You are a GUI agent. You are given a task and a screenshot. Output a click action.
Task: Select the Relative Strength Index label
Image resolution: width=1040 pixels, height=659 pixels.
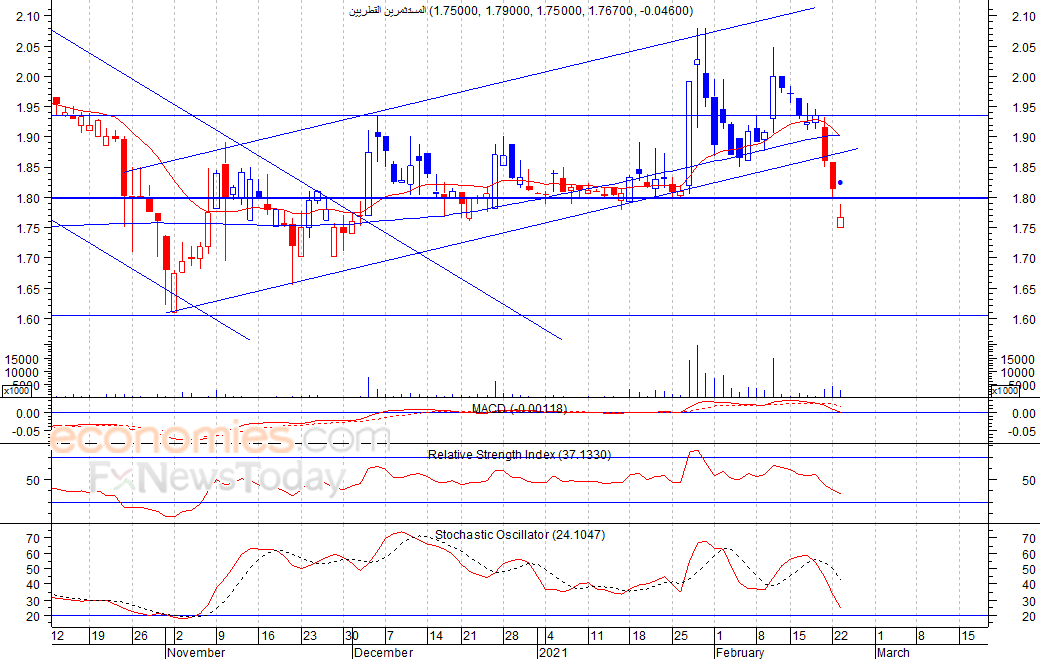[519, 454]
